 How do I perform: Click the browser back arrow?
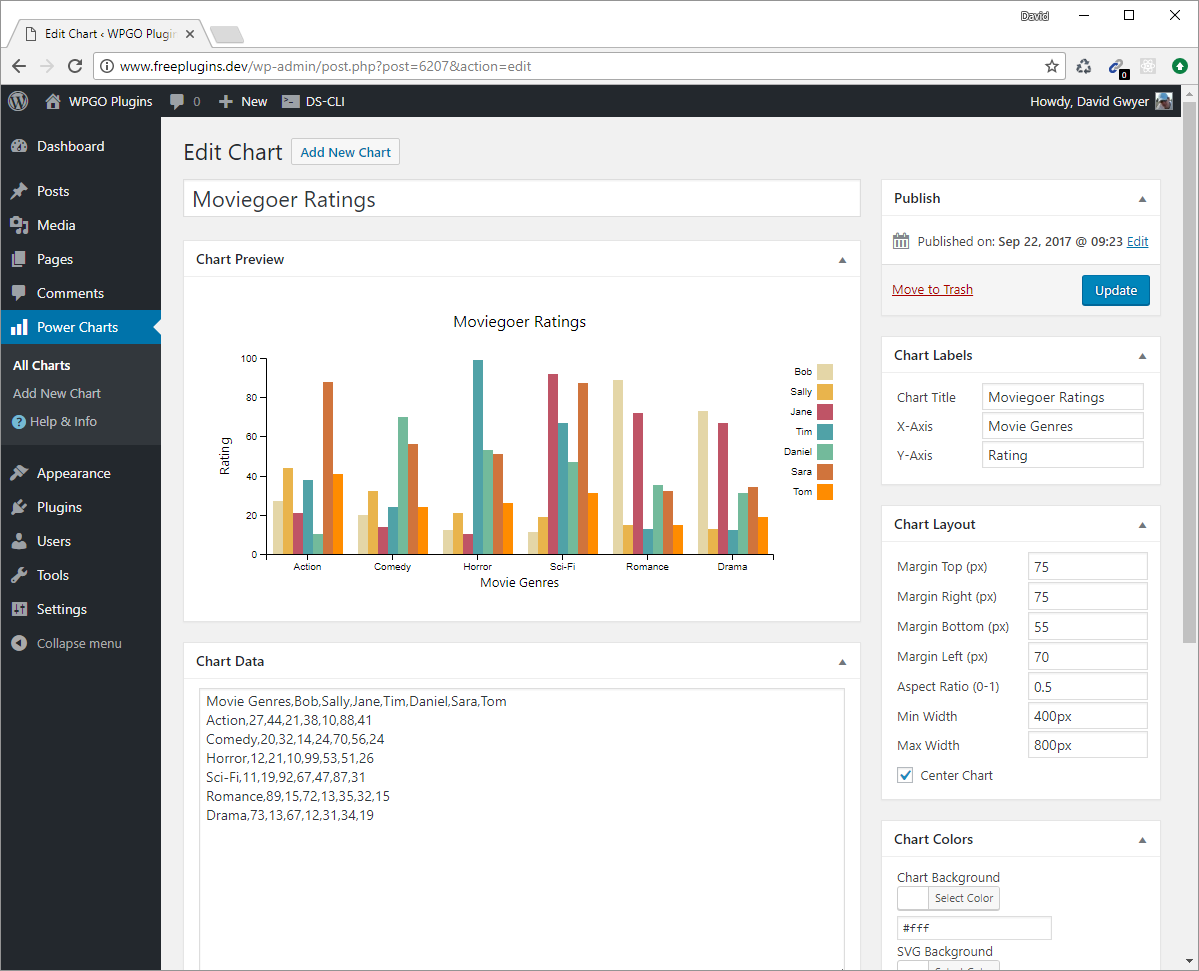[19, 66]
